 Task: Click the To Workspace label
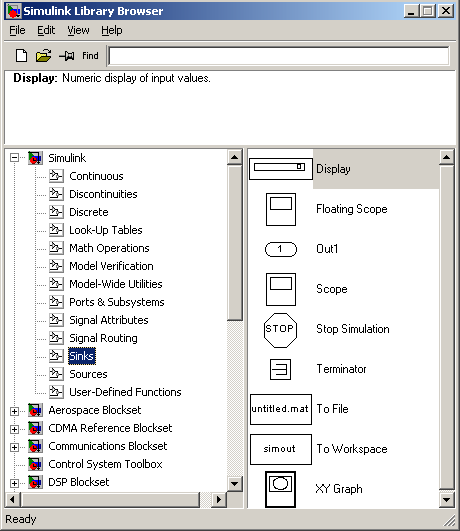coord(352,449)
